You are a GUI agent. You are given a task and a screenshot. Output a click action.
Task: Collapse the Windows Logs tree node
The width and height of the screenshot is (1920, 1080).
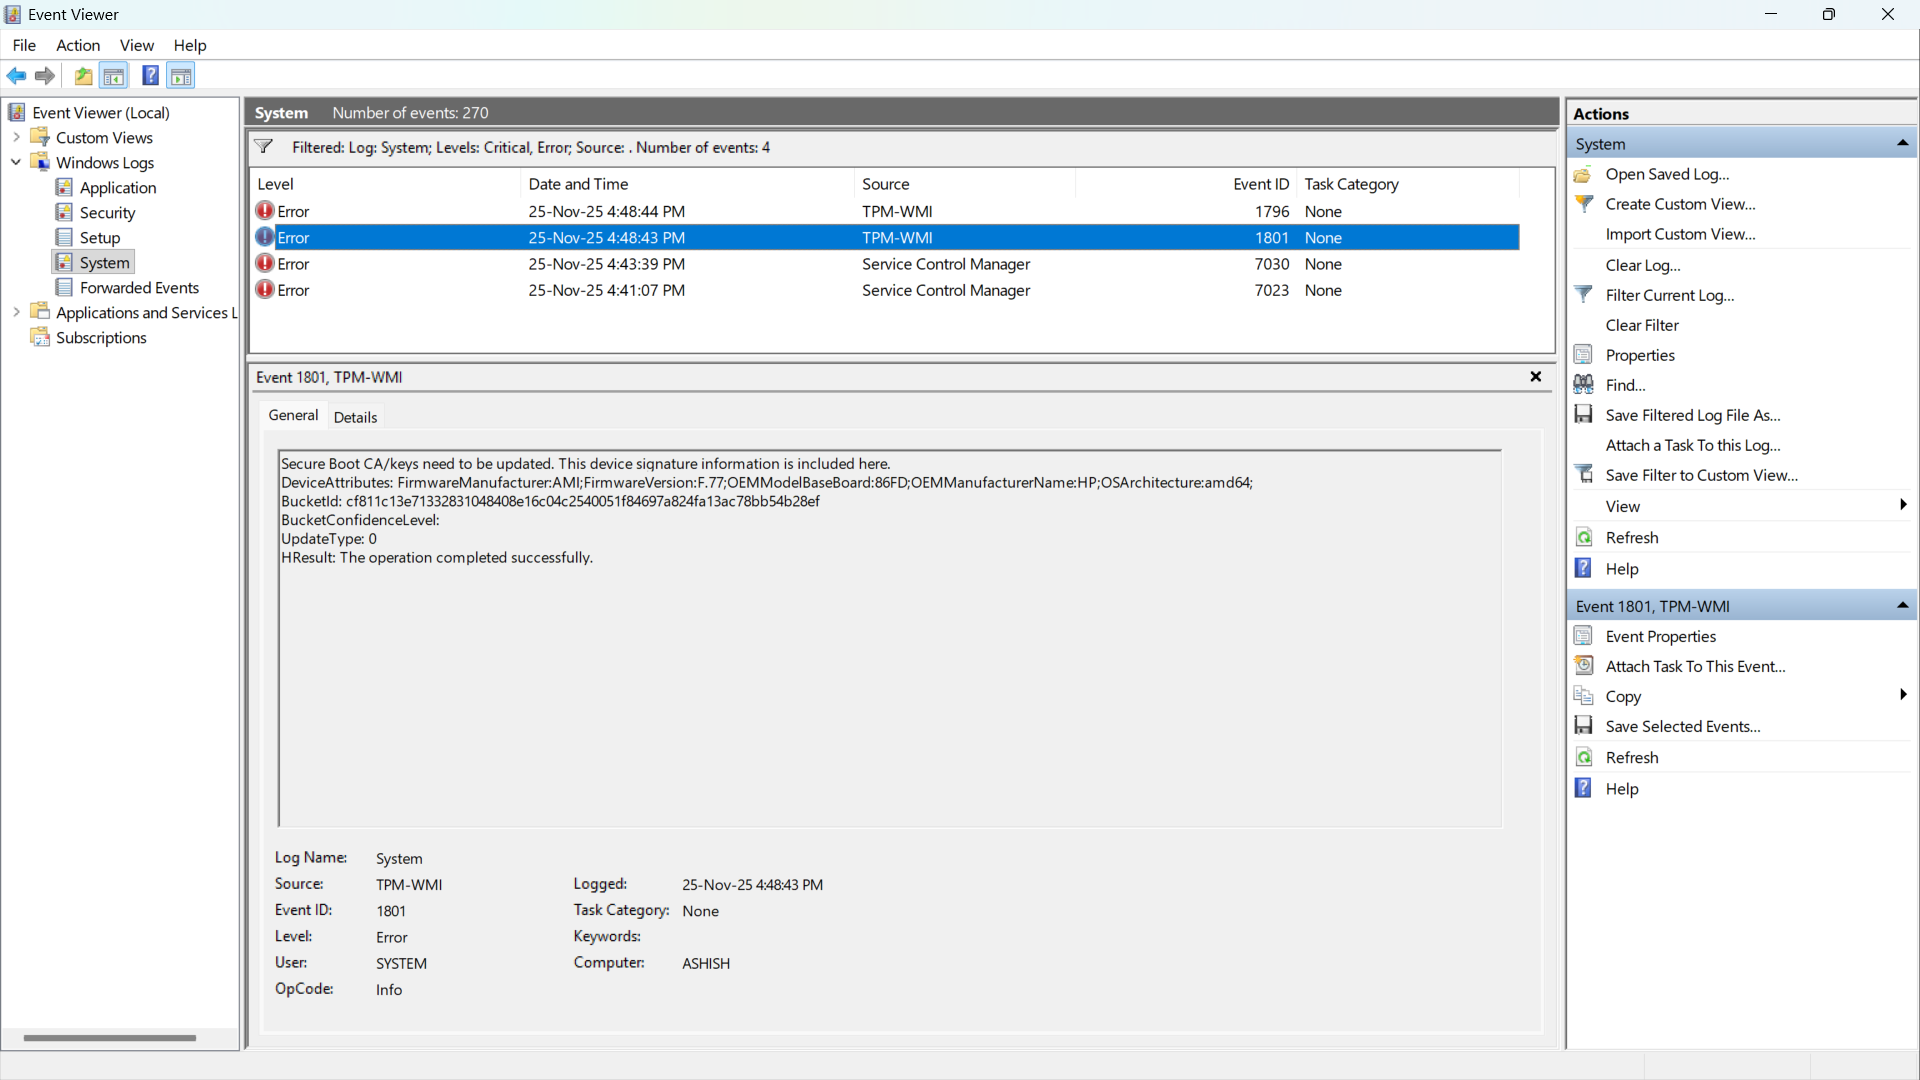point(16,162)
